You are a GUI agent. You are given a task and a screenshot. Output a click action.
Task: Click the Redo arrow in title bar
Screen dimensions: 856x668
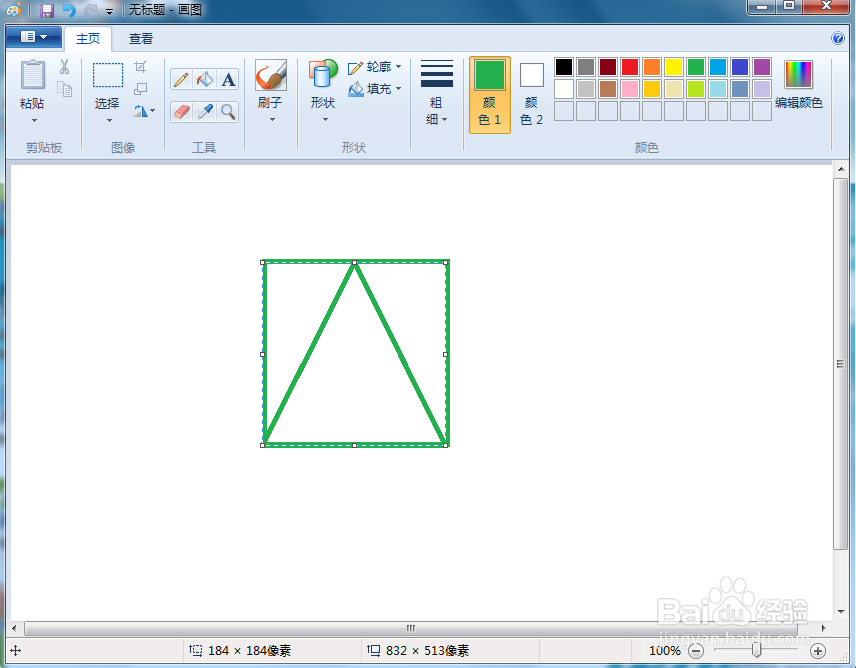pyautogui.click(x=91, y=10)
